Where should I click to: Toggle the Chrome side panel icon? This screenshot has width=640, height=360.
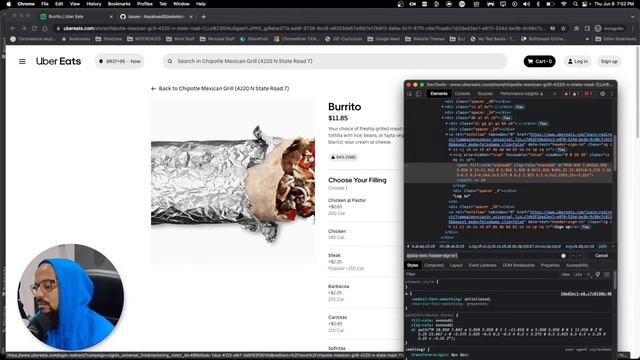coord(587,29)
